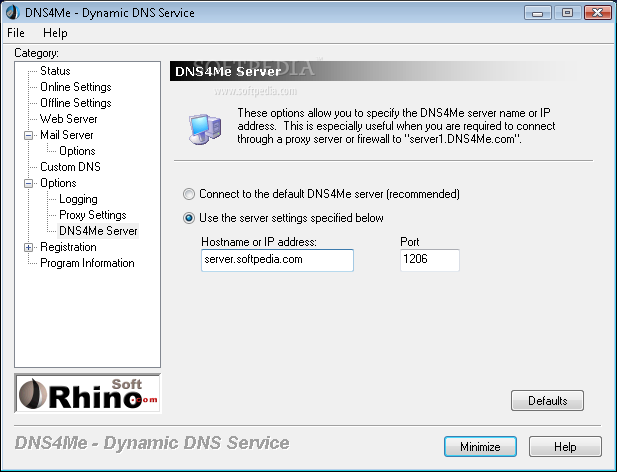The image size is (617, 472).
Task: Click the Minimize button at the bottom
Action: tap(480, 447)
